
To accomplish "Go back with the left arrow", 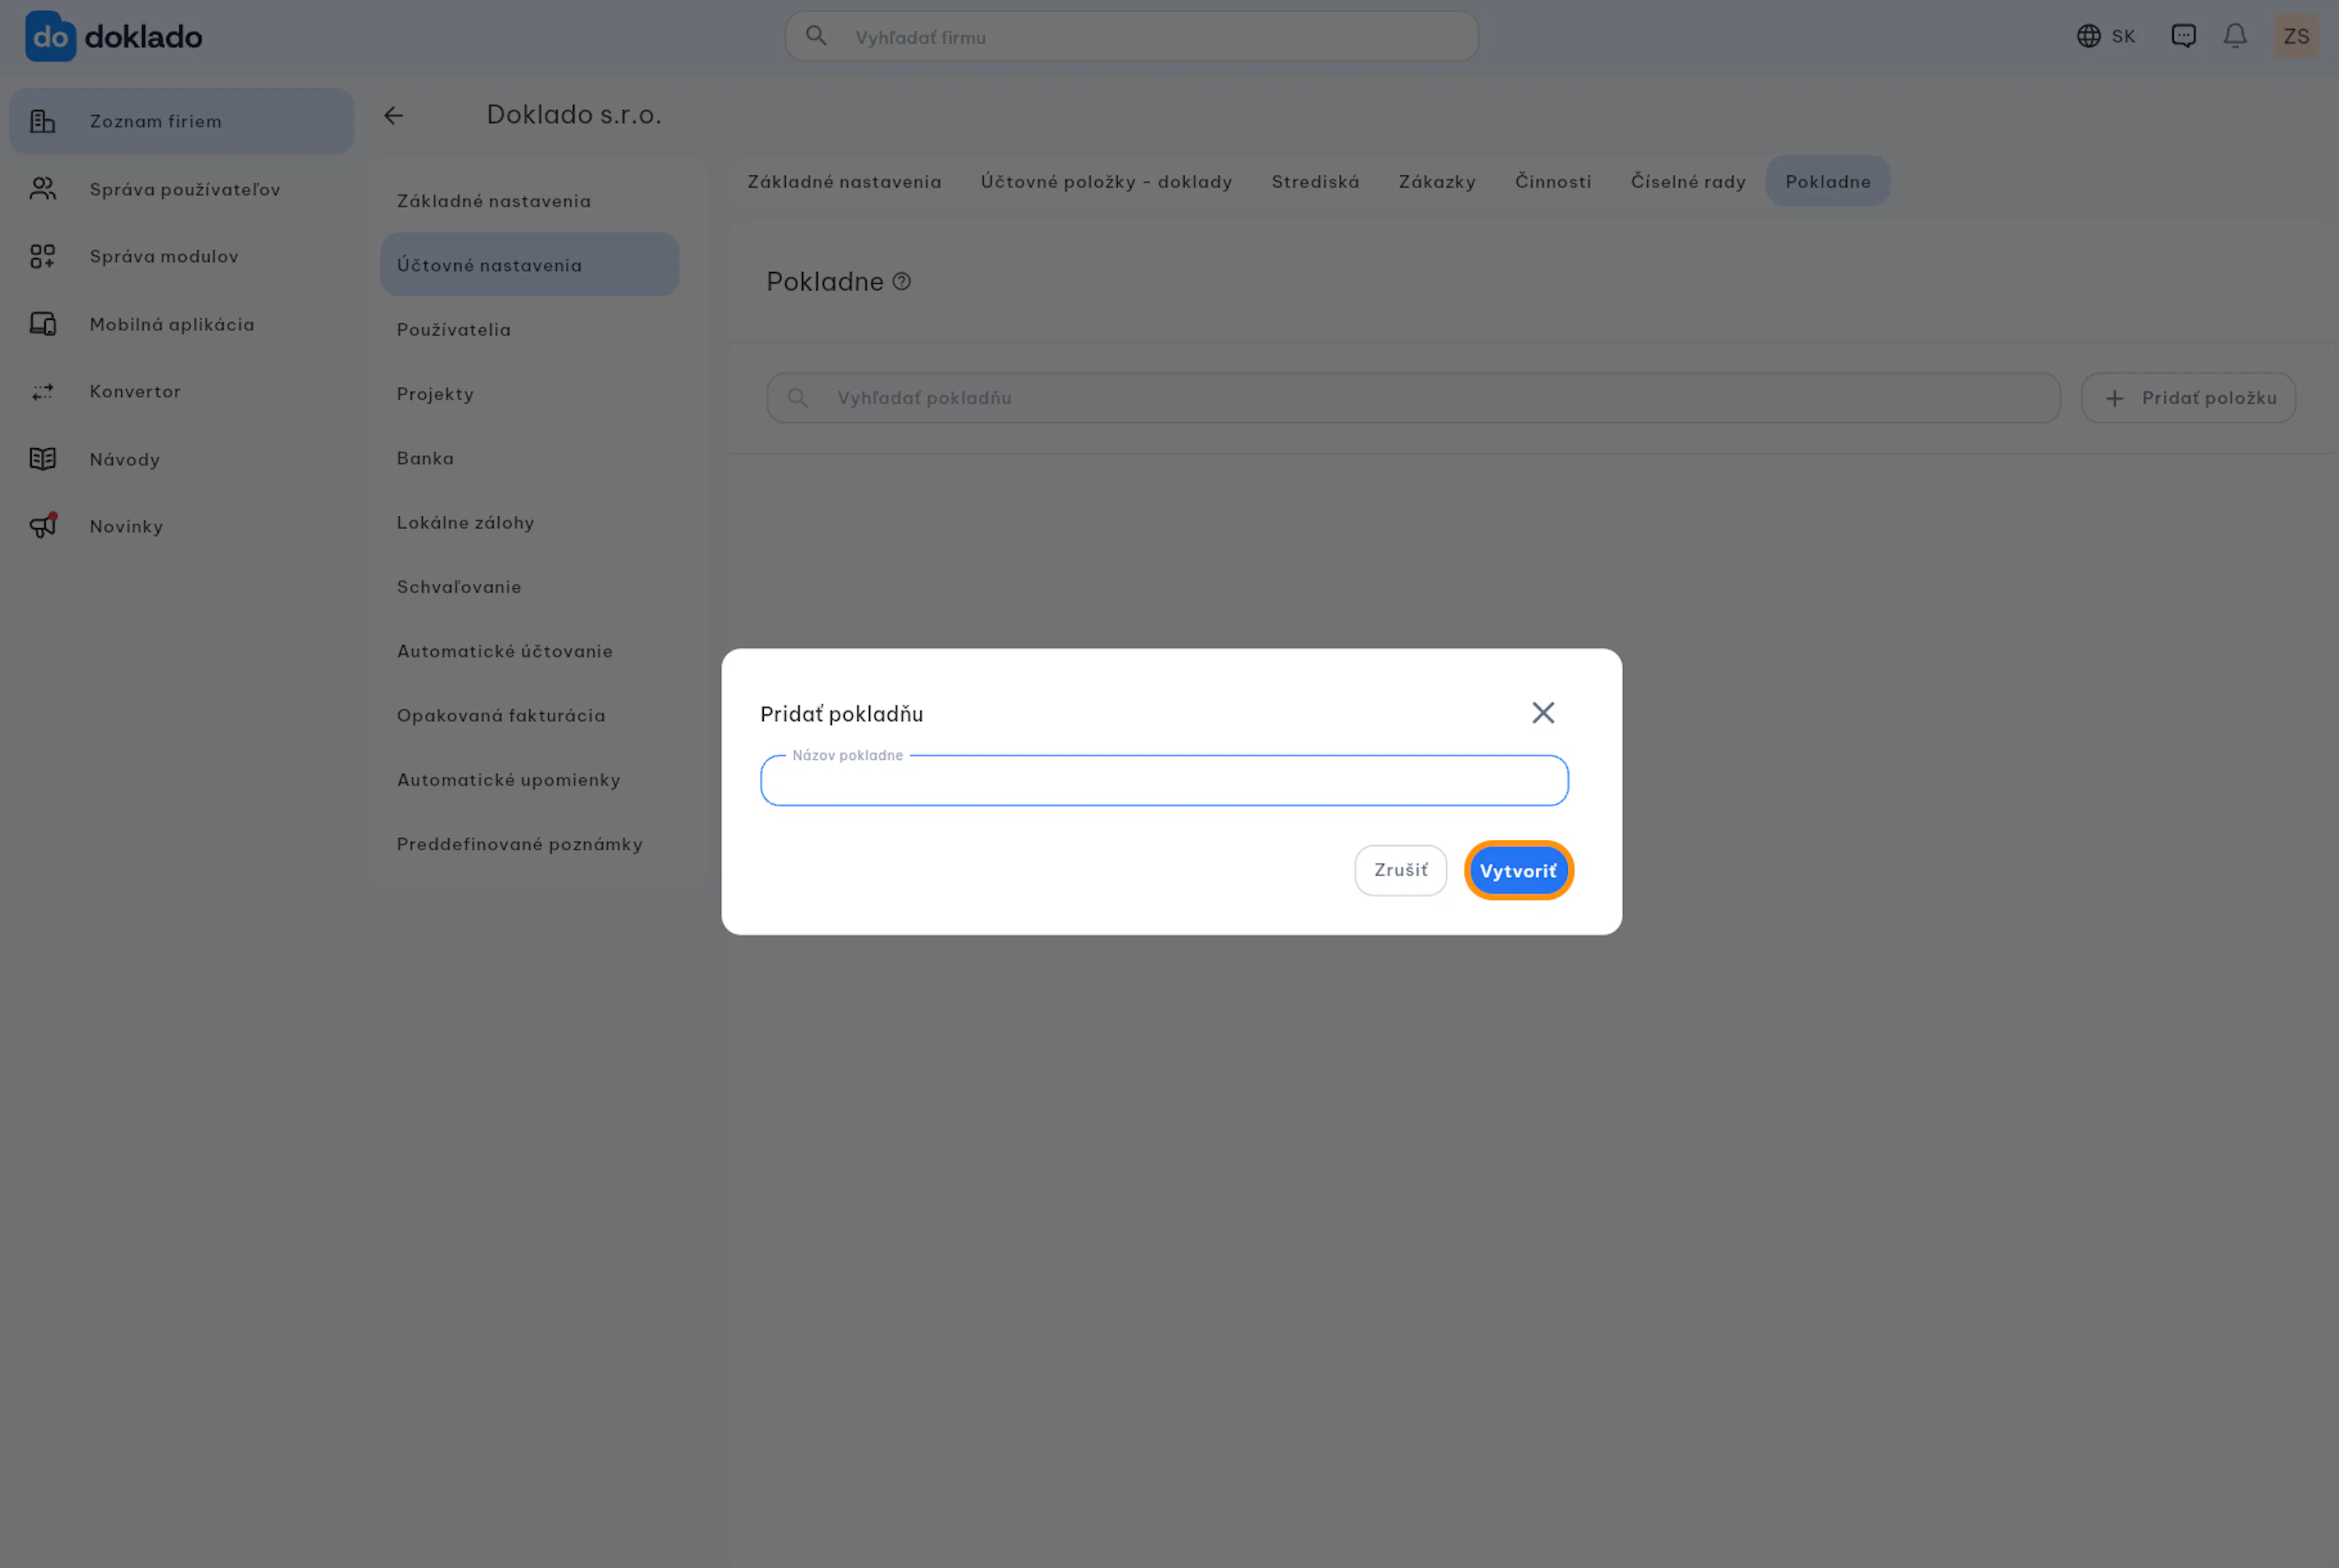I will (394, 116).
